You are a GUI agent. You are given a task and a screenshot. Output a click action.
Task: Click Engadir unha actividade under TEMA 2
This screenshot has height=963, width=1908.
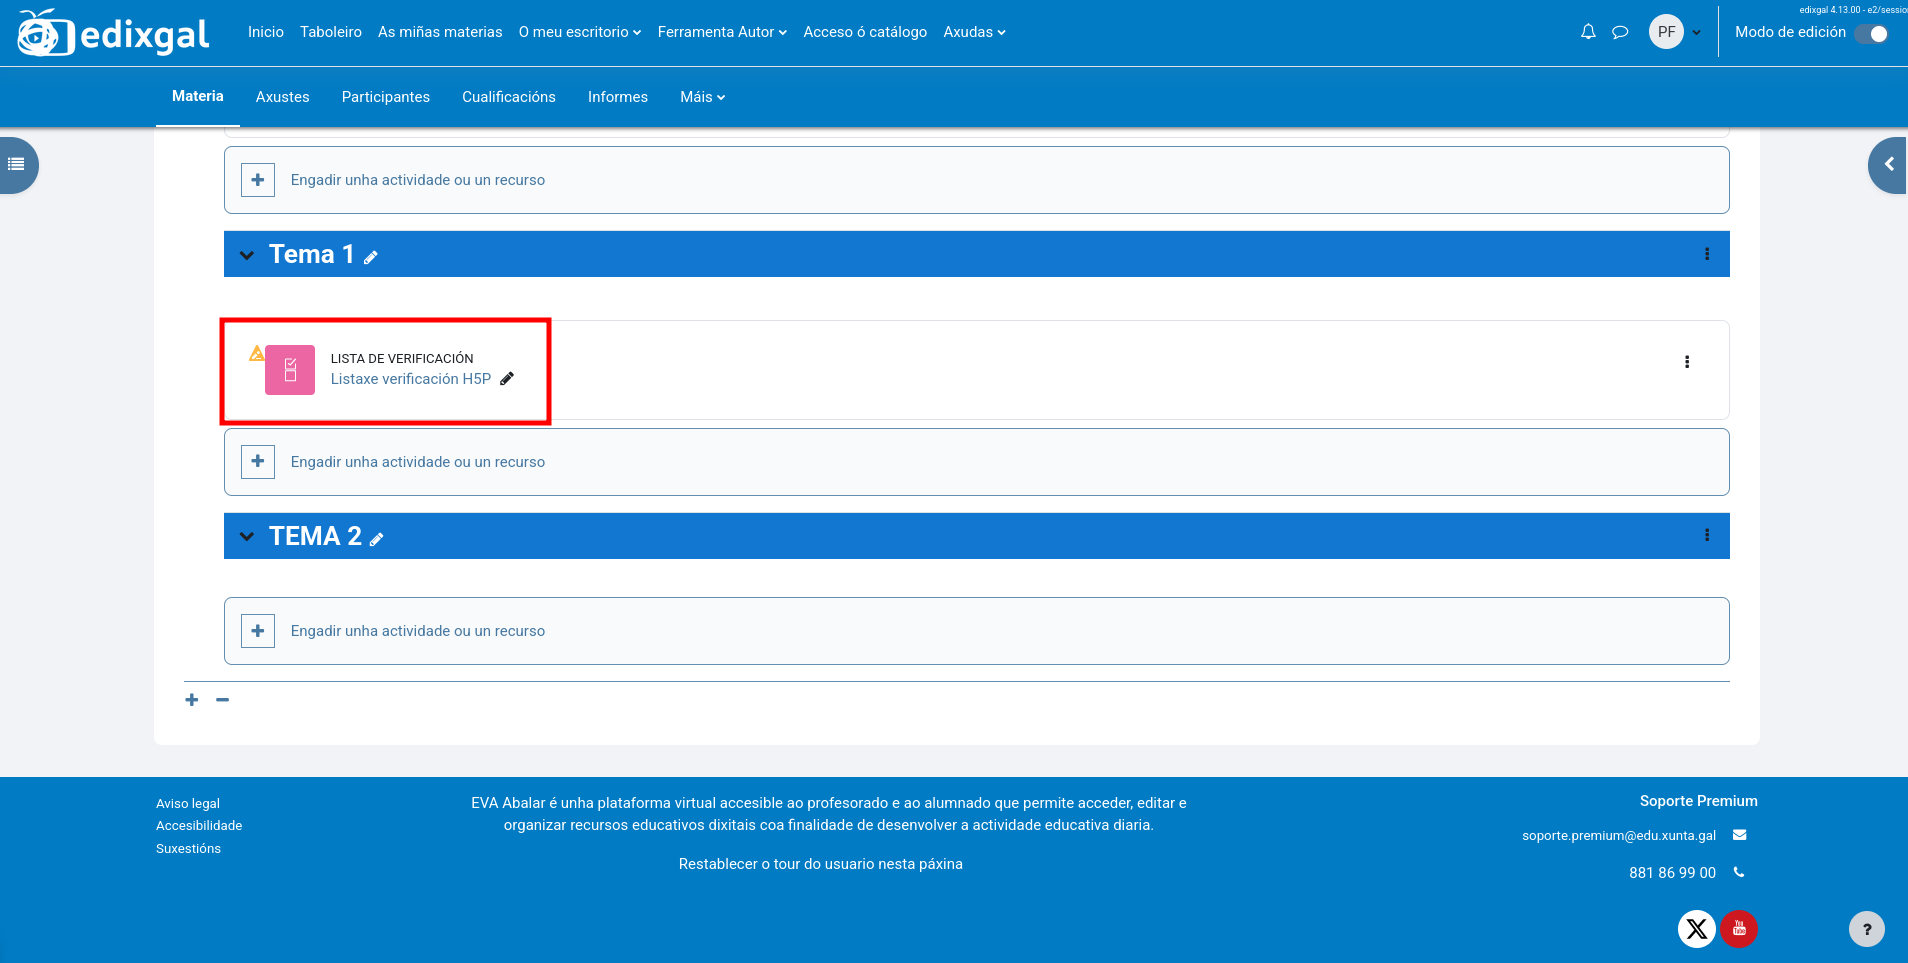click(417, 631)
